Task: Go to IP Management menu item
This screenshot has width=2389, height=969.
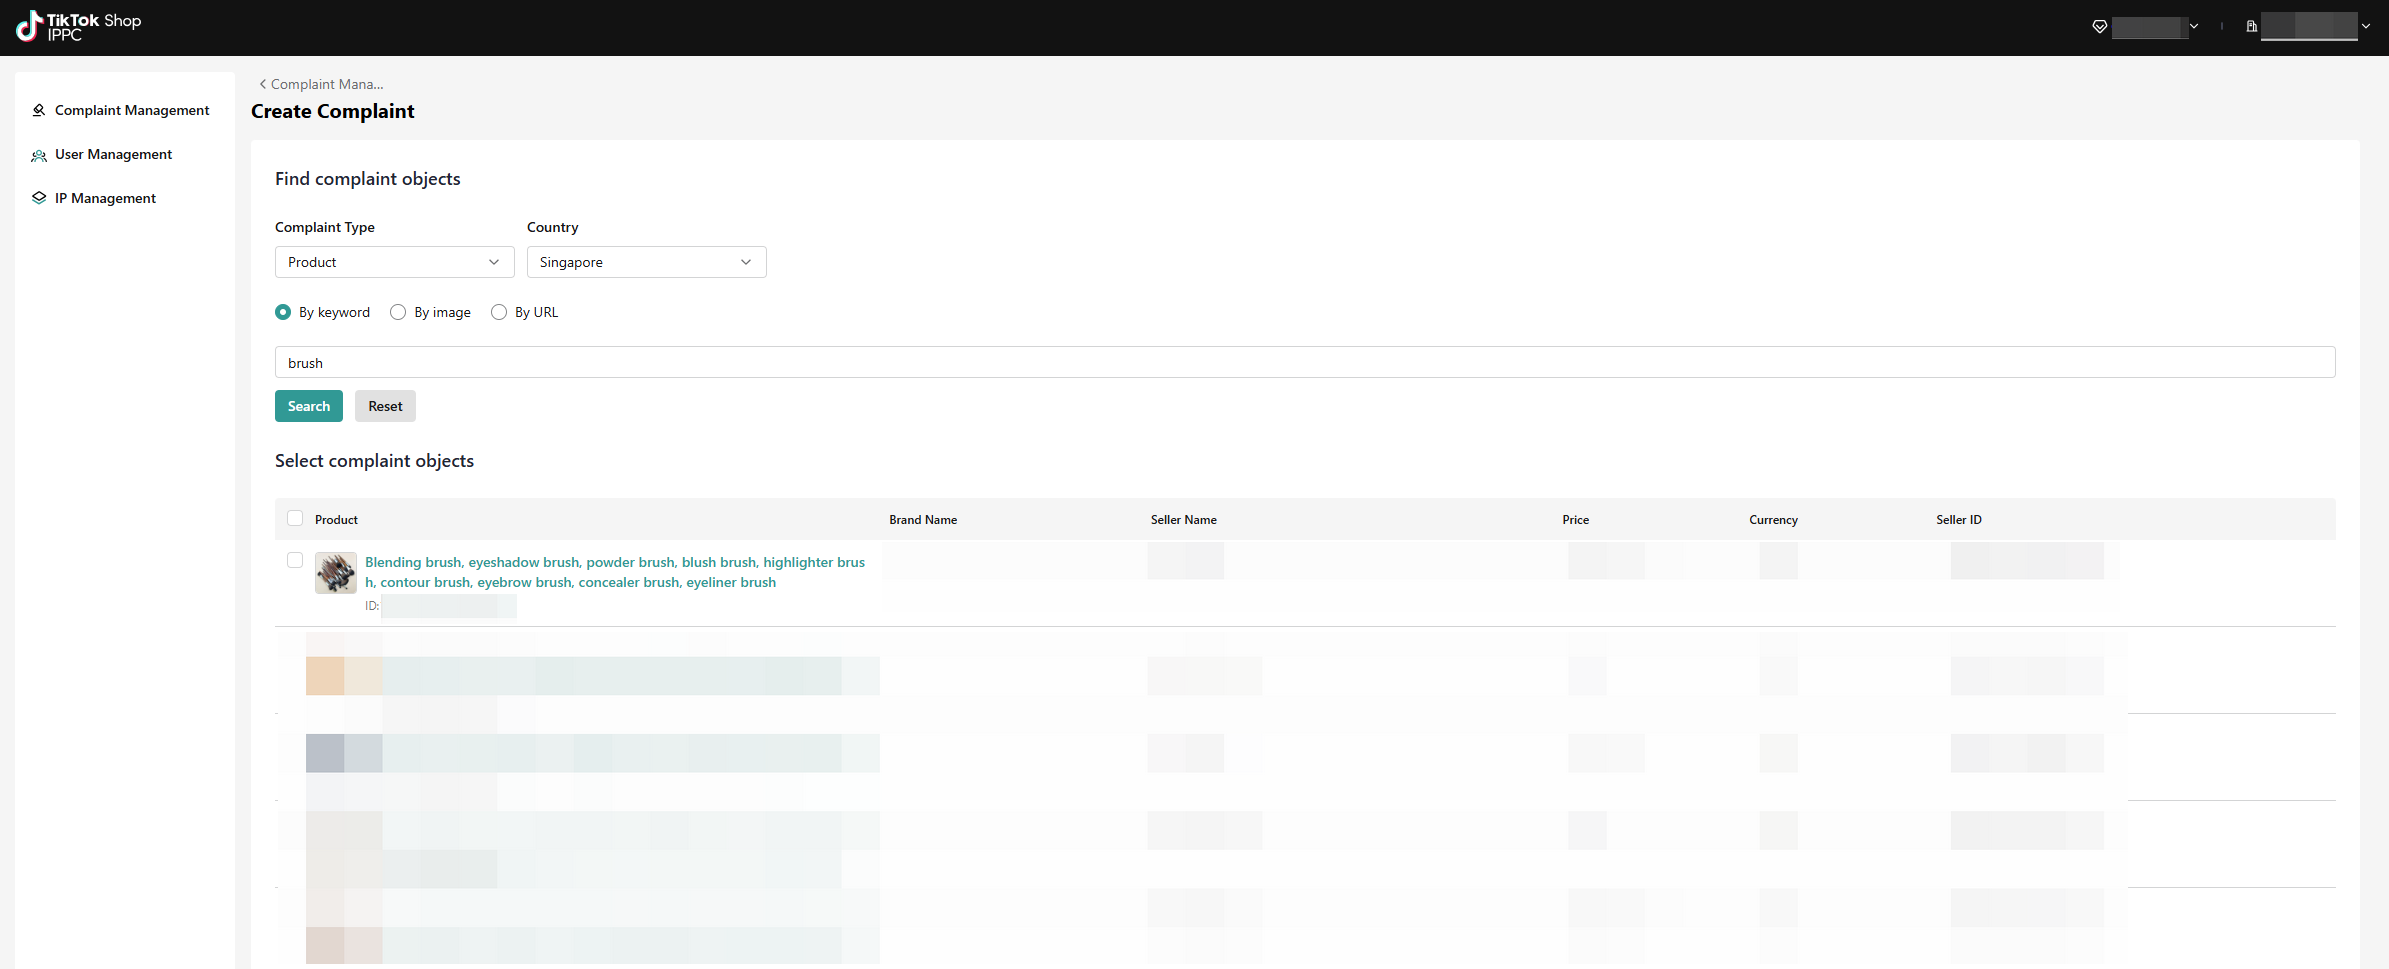Action: tap(105, 198)
